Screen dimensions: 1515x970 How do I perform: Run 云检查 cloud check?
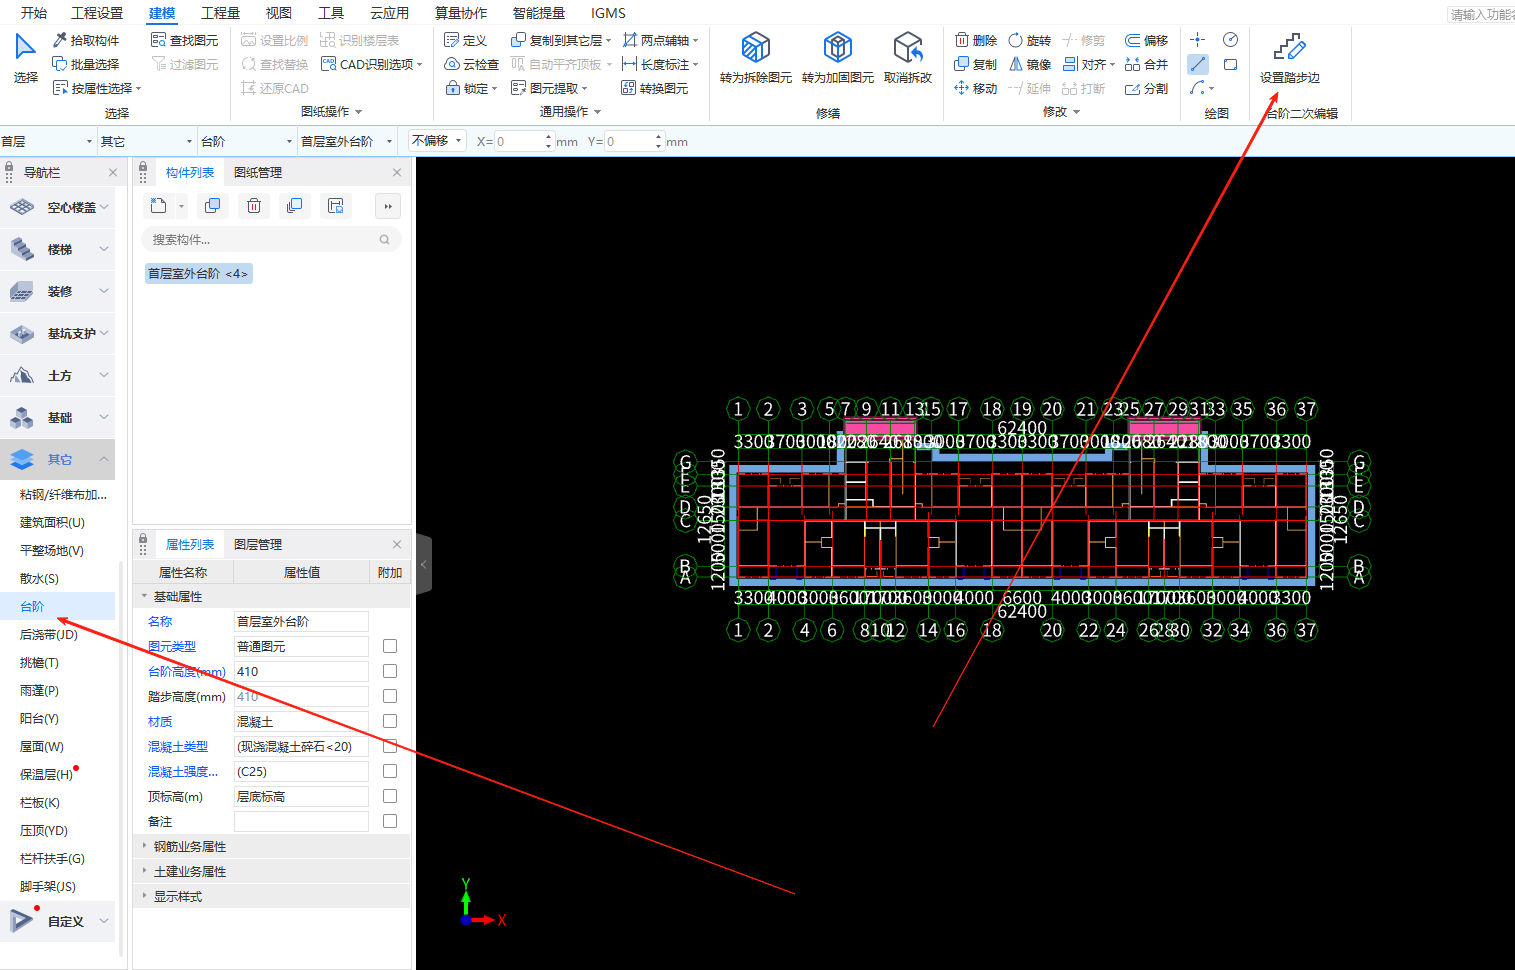(471, 64)
